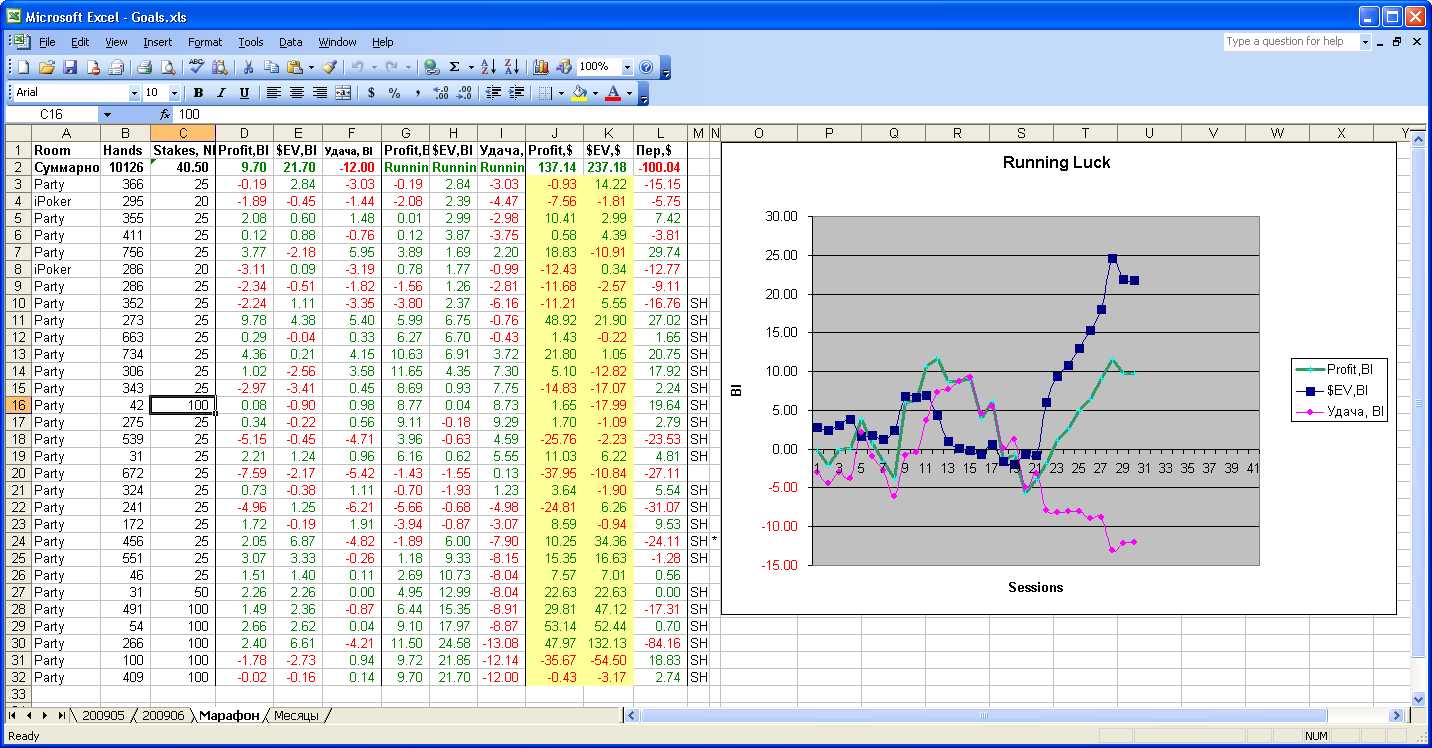Click the Fill Color paint bucket

coord(578,93)
